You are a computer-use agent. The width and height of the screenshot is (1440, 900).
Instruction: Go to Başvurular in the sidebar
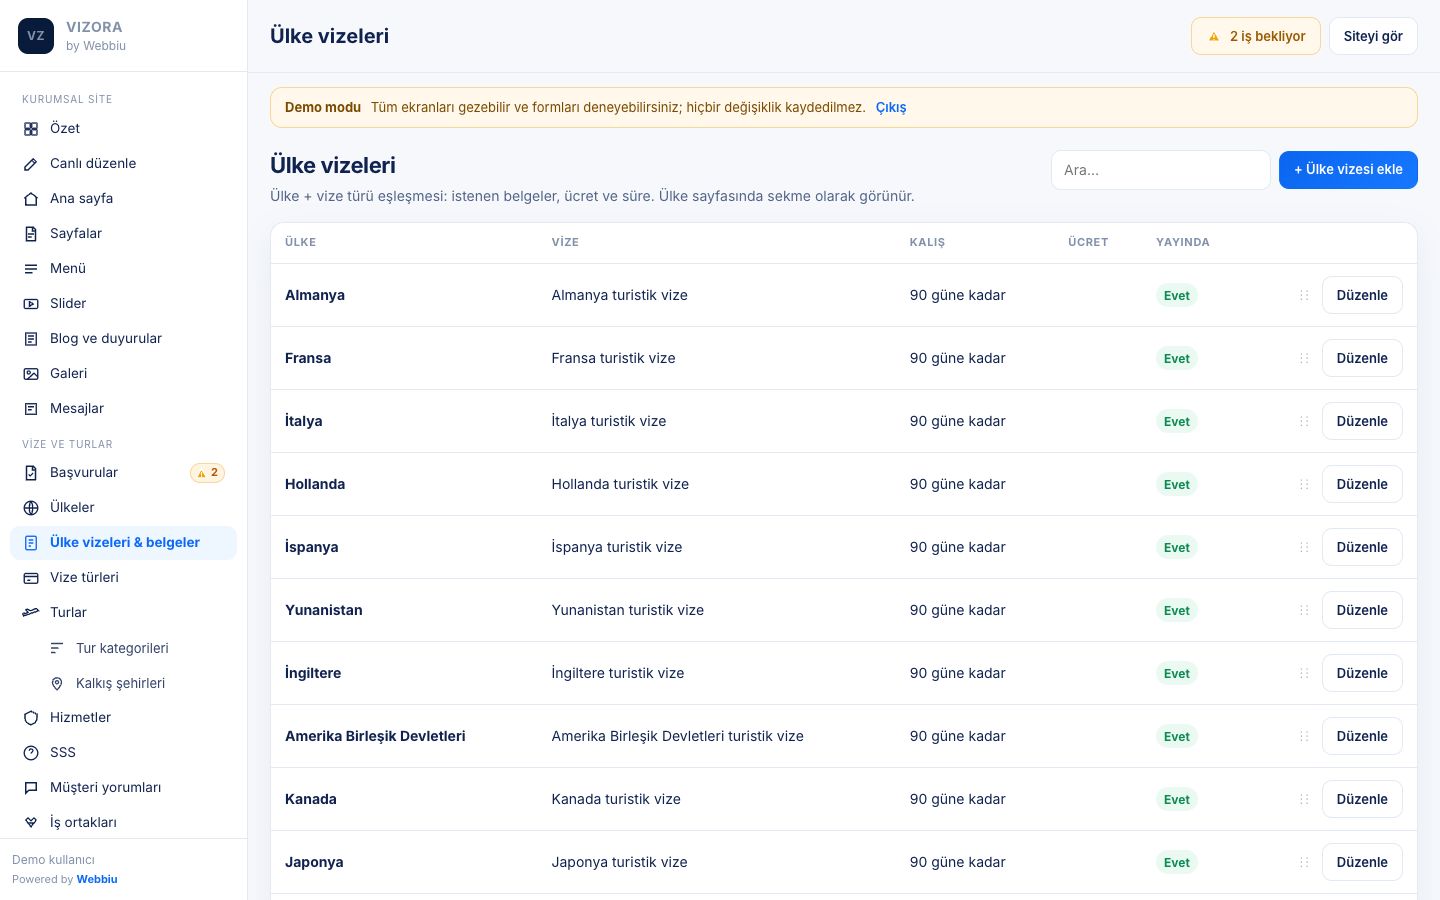[x=123, y=472]
